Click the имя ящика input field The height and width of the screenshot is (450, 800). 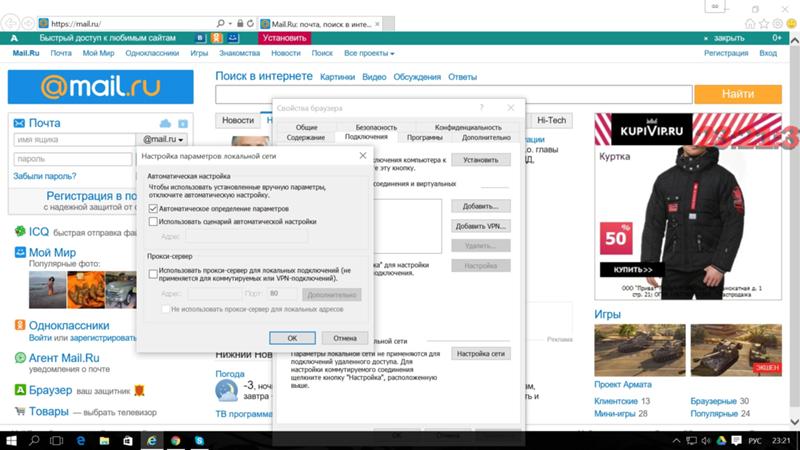pyautogui.click(x=74, y=139)
